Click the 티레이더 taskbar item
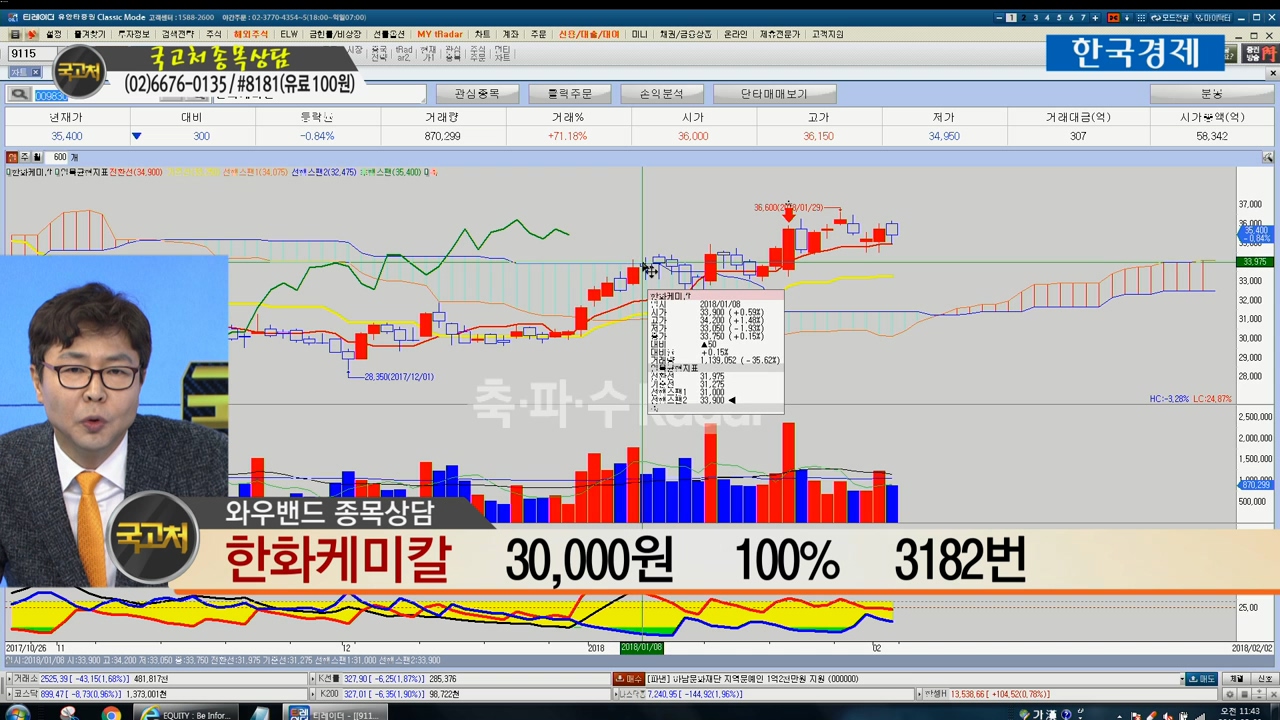This screenshot has width=1280, height=720. 336,713
